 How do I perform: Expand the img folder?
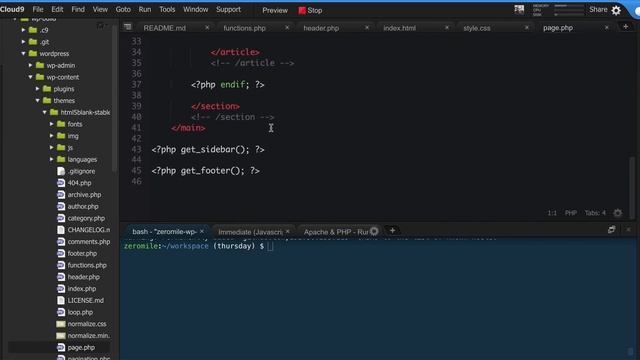tap(51, 136)
